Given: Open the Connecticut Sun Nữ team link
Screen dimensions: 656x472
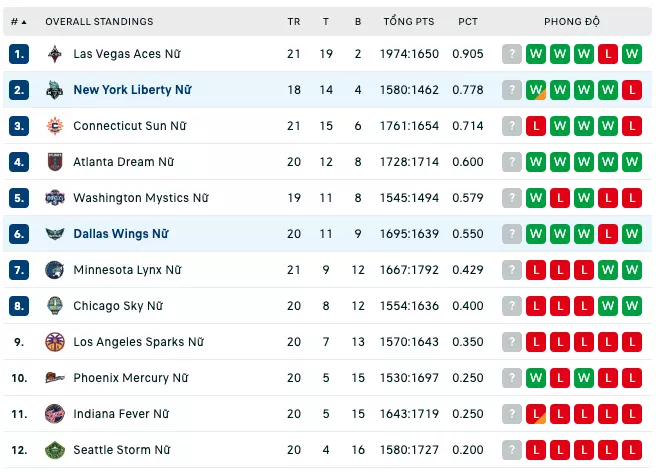Looking at the screenshot, I should click(x=130, y=126).
